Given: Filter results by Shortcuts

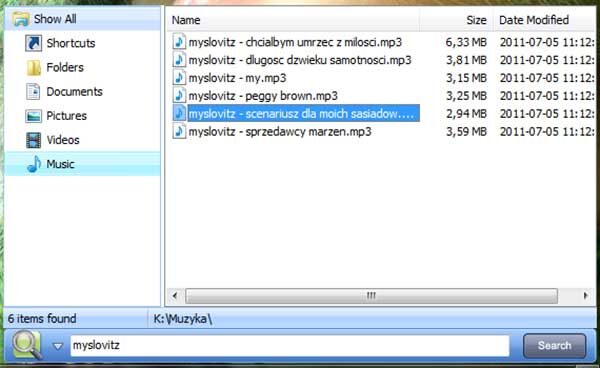Looking at the screenshot, I should click(82, 43).
